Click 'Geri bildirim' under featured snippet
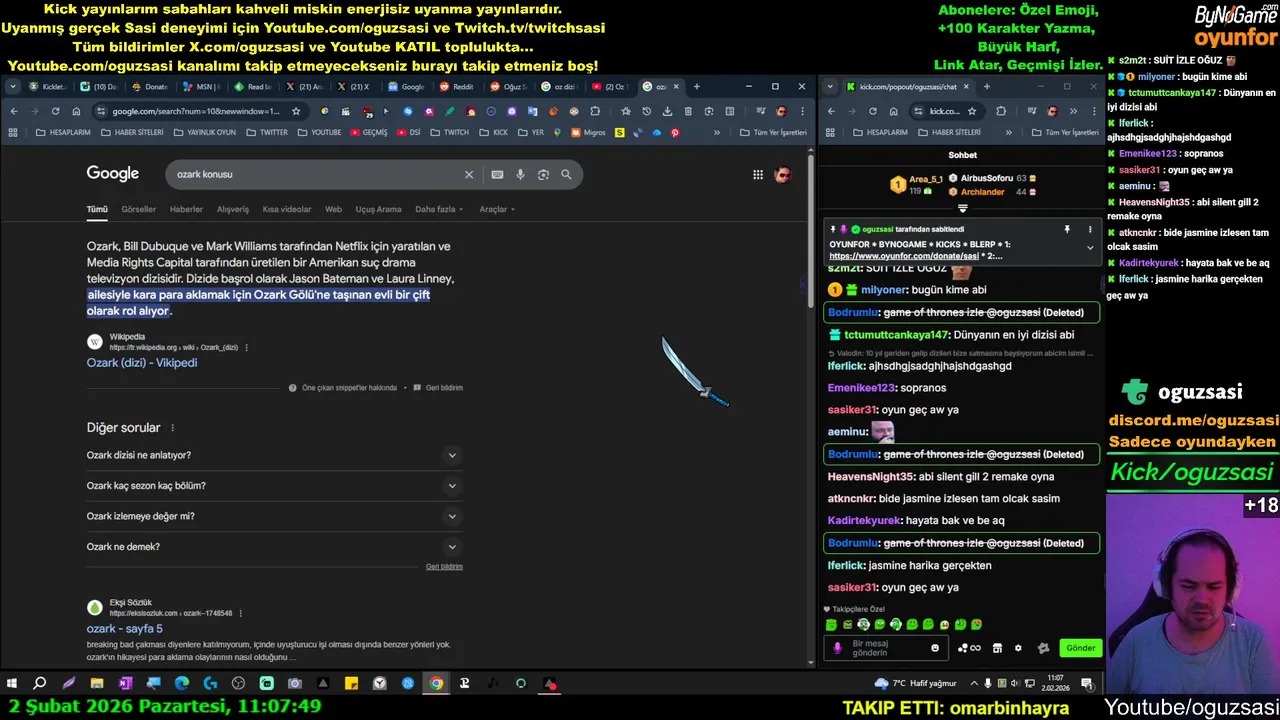The width and height of the screenshot is (1280, 720). pyautogui.click(x=438, y=388)
